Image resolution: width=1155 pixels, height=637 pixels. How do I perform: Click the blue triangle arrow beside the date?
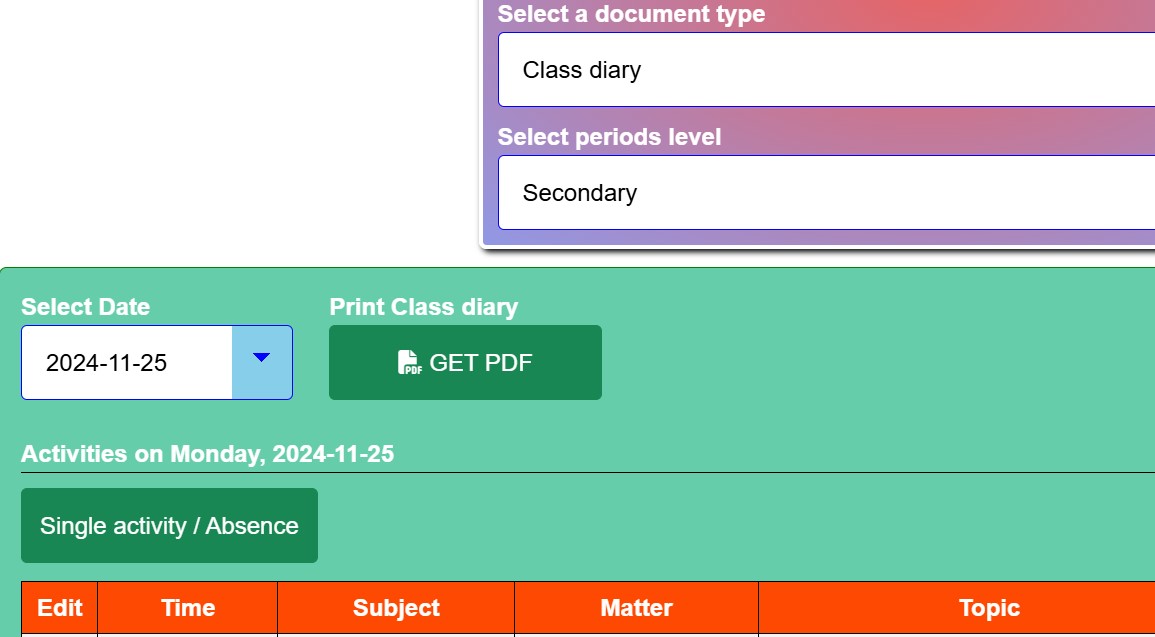pos(261,357)
